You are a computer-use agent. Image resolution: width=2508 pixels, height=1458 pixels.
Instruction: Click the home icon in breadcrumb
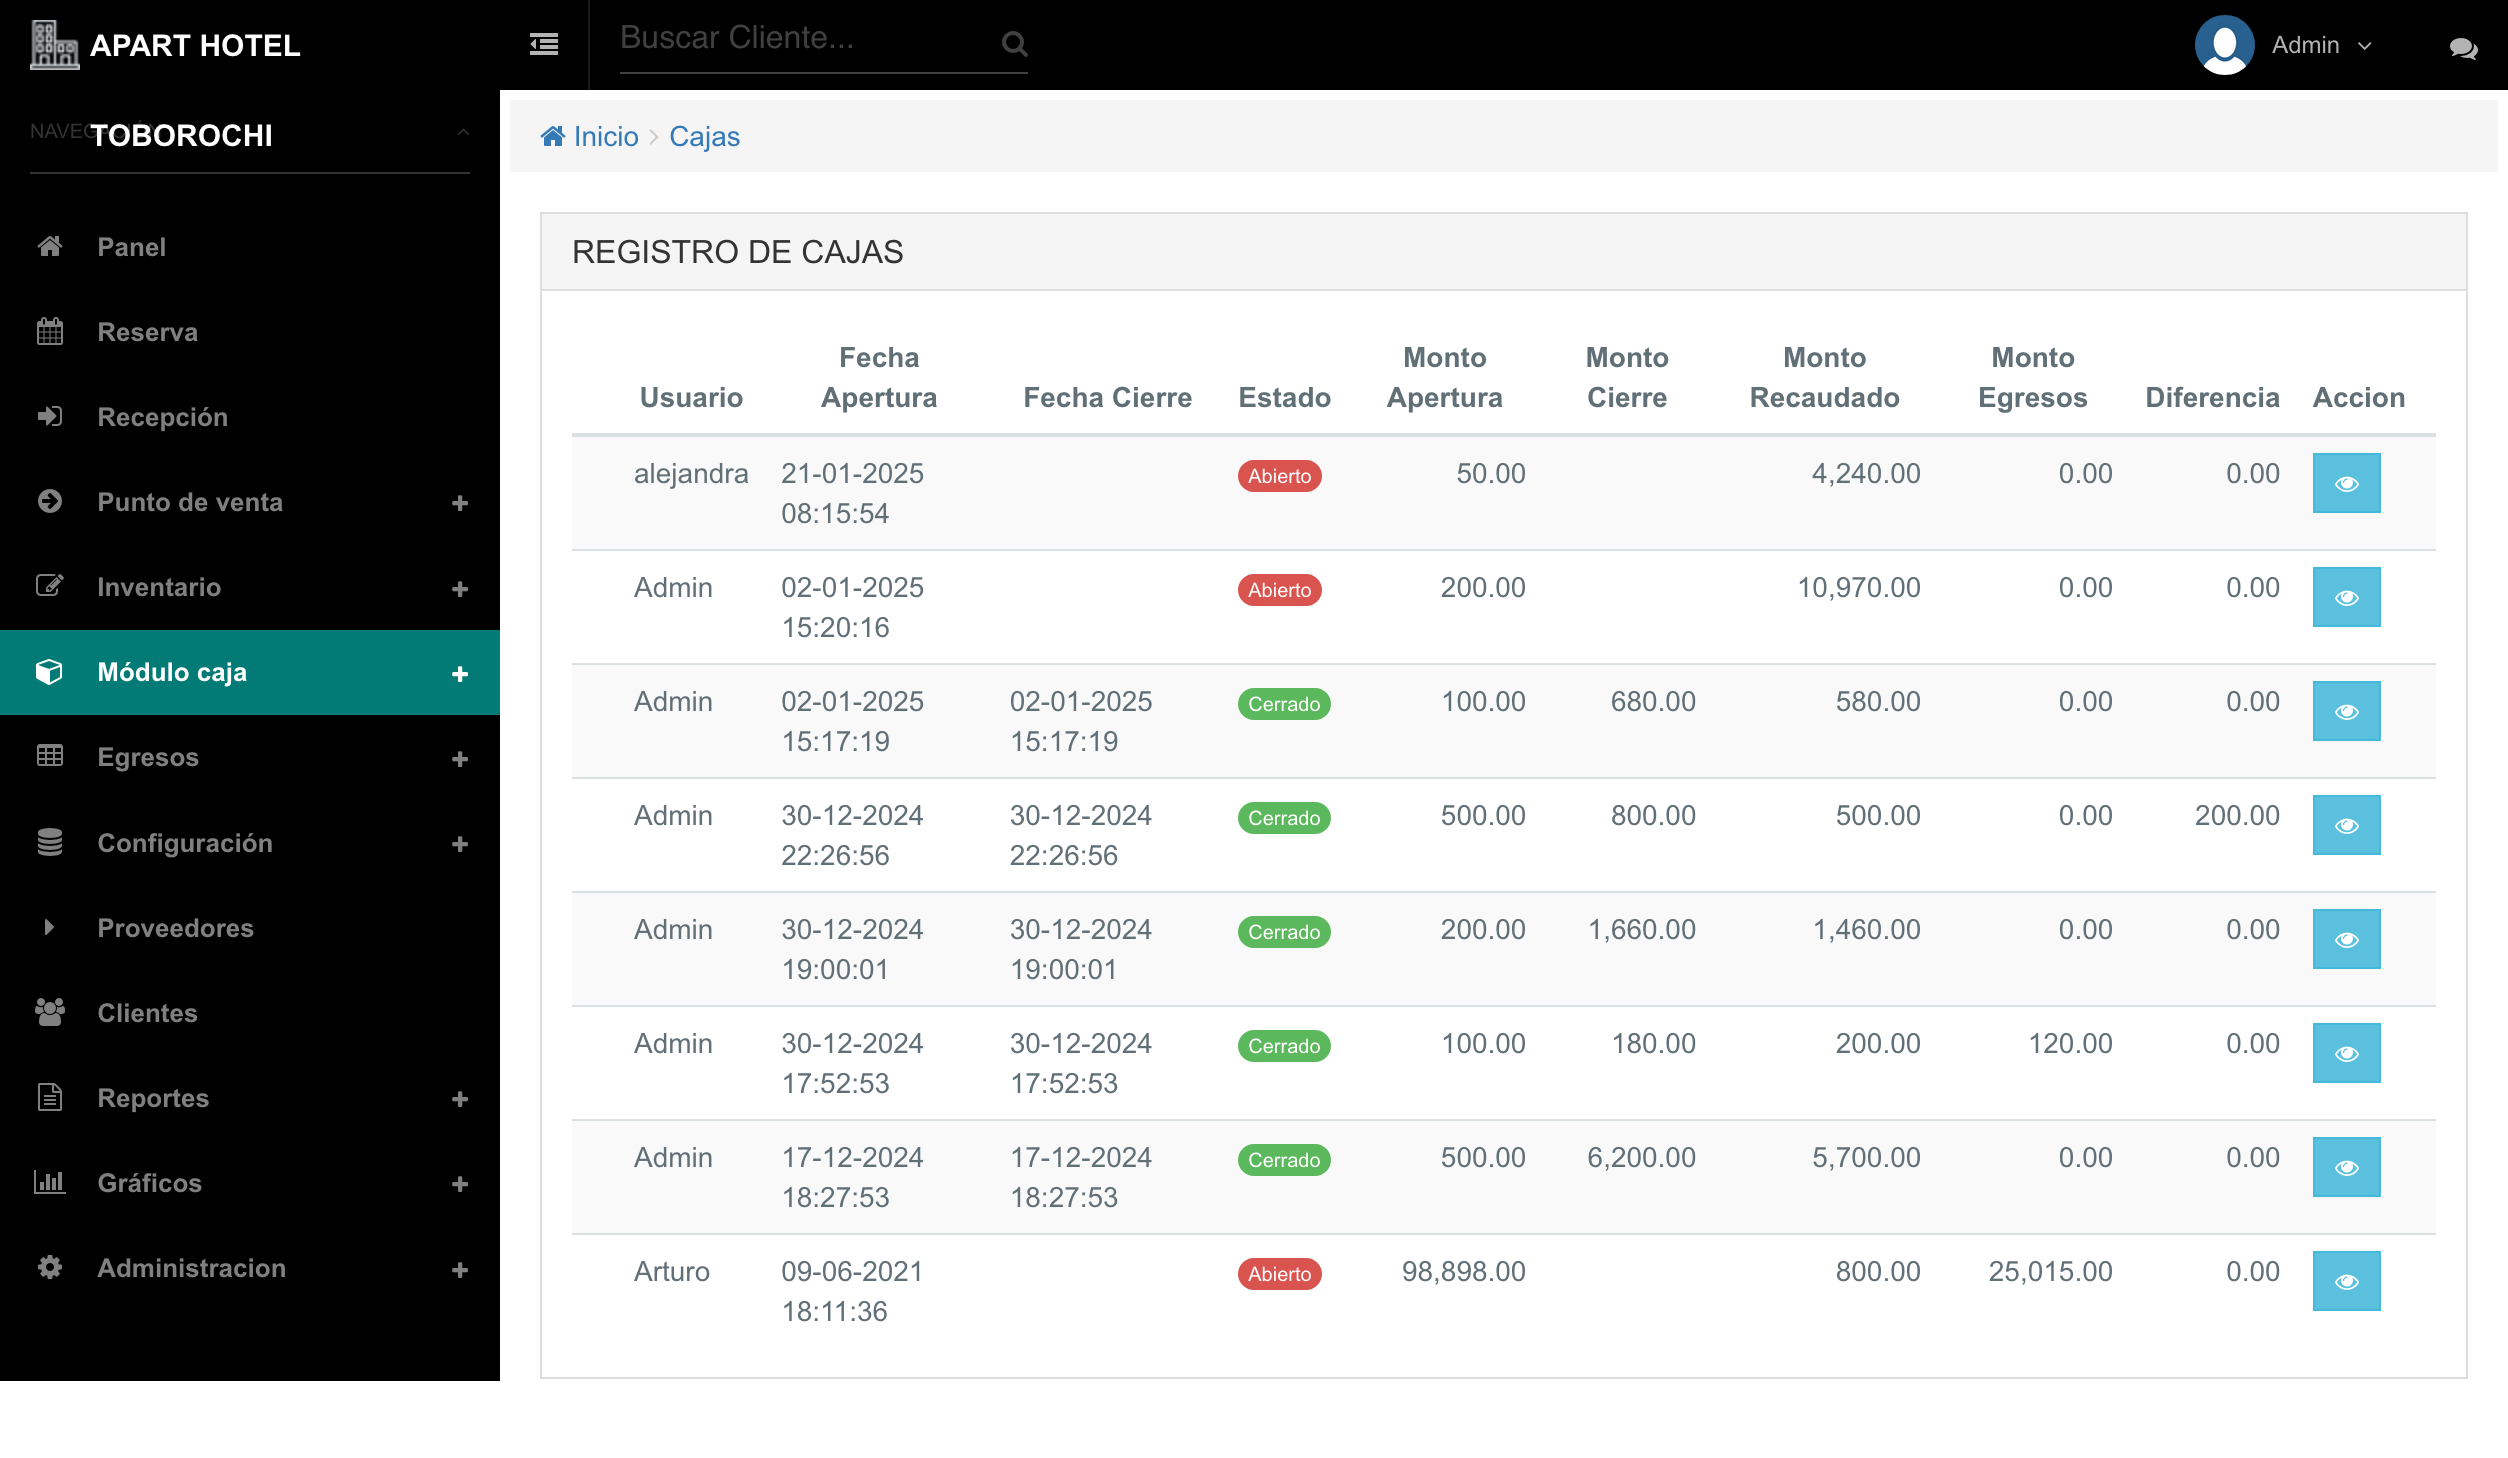point(552,136)
